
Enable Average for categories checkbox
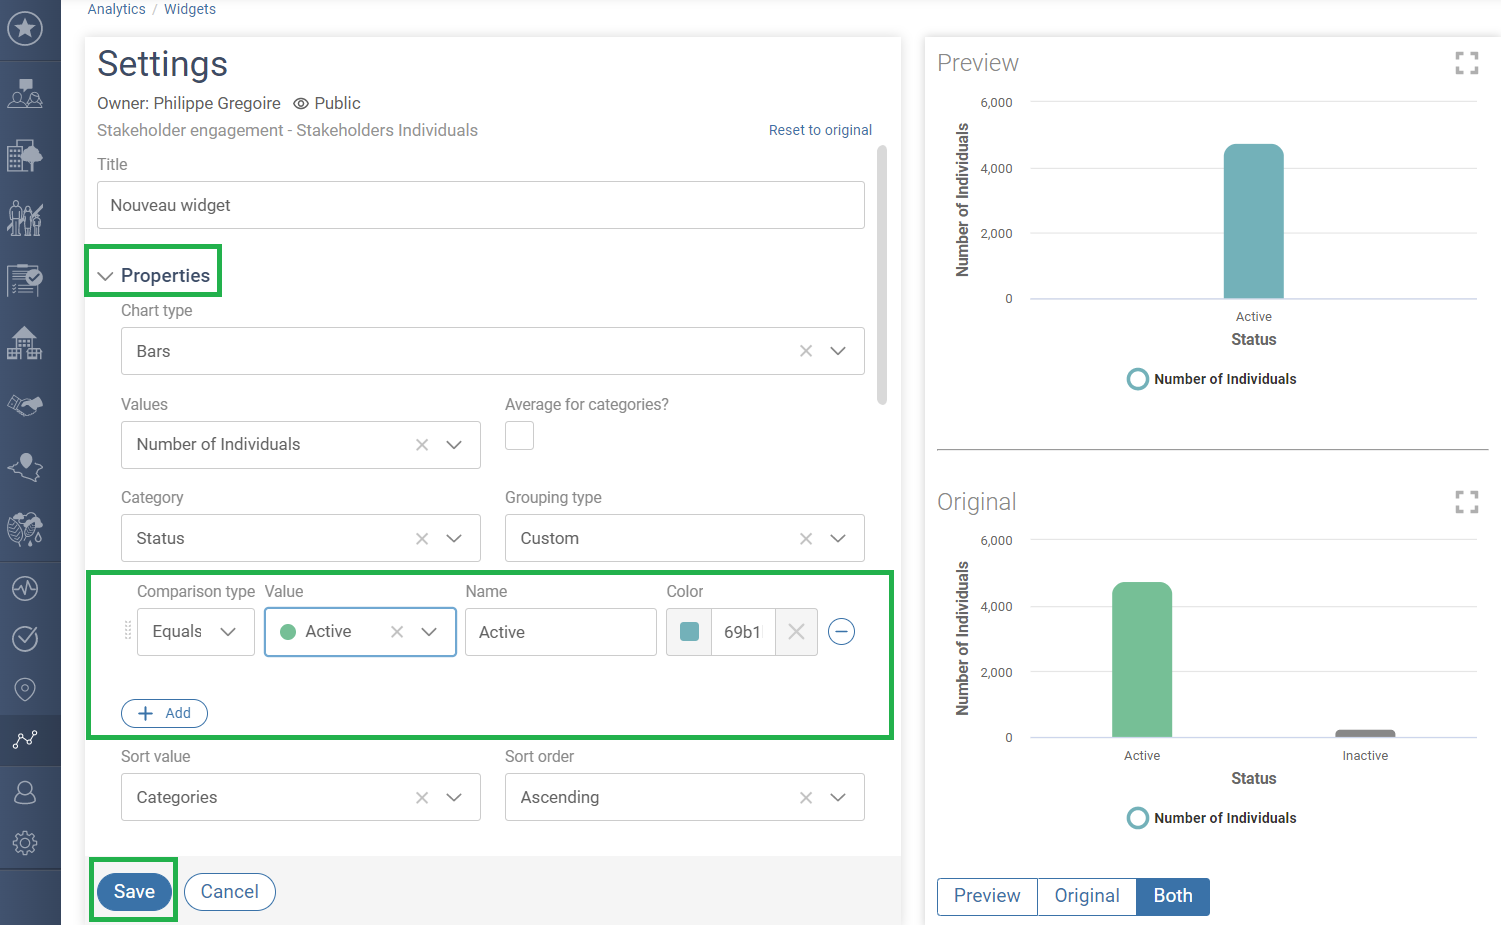pyautogui.click(x=519, y=436)
